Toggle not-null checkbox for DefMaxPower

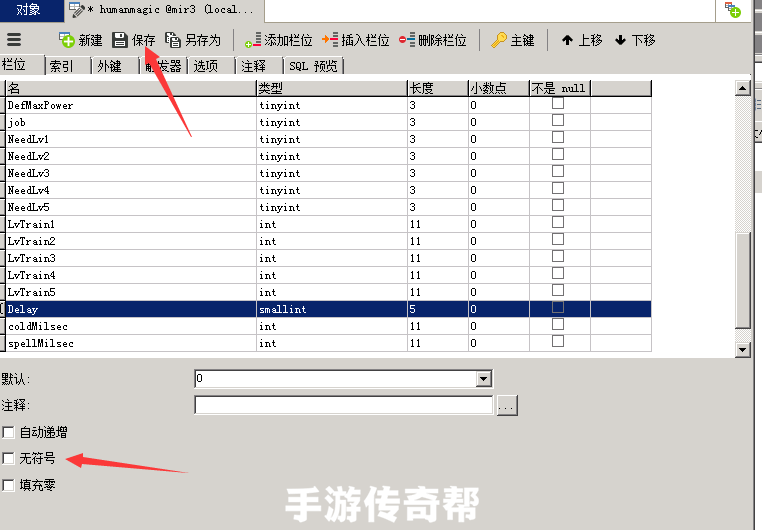point(558,103)
